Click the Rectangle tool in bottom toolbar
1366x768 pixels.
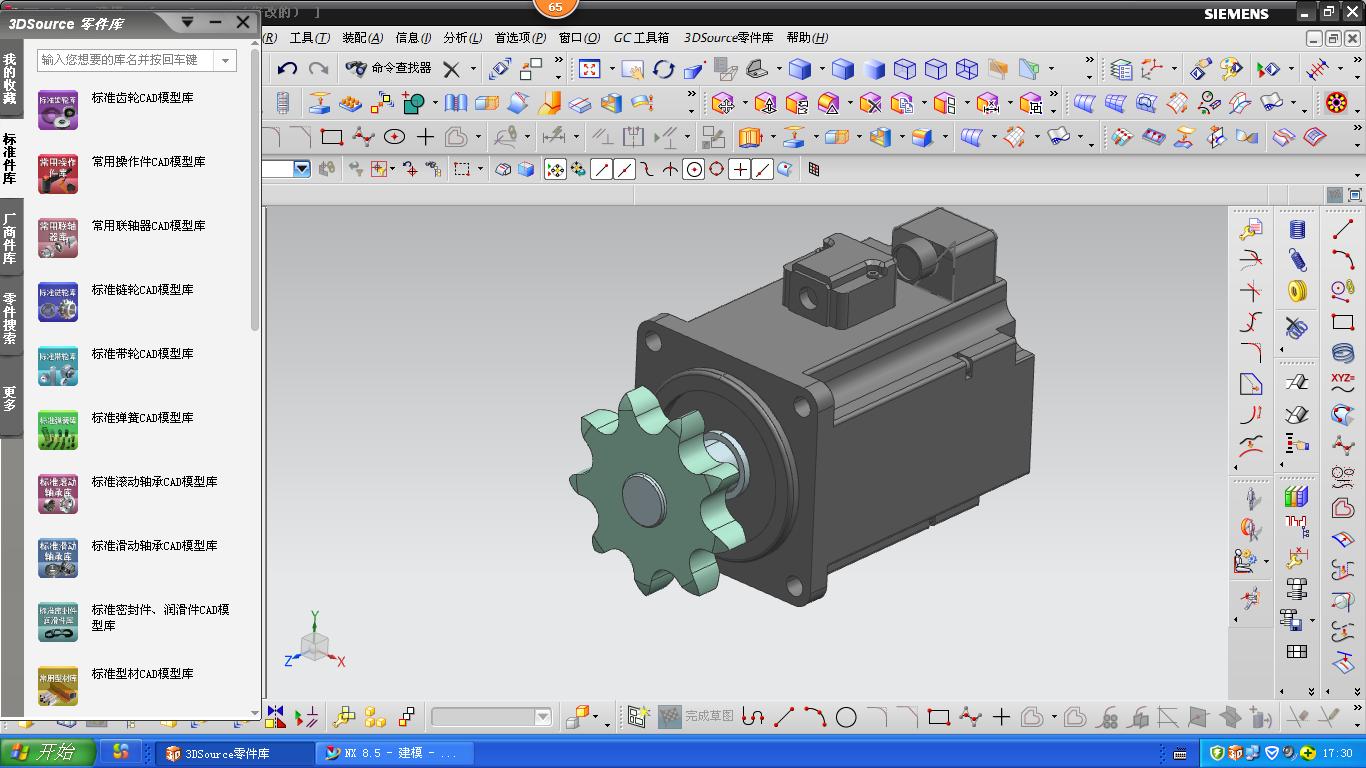click(x=938, y=716)
